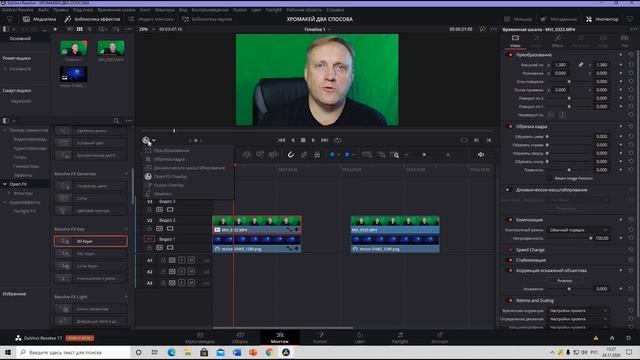Solo audio track A2 with S button
The image size is (640, 360).
coord(182,271)
